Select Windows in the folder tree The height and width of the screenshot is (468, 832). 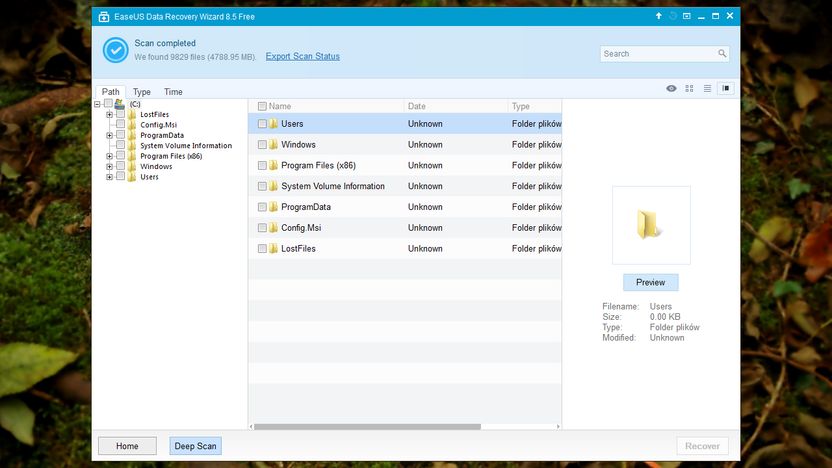click(x=156, y=166)
